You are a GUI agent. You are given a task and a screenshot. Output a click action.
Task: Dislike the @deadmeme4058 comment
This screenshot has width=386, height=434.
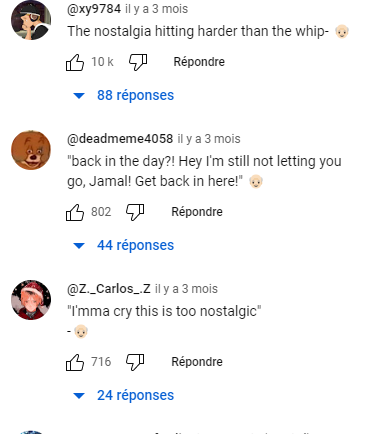(135, 212)
